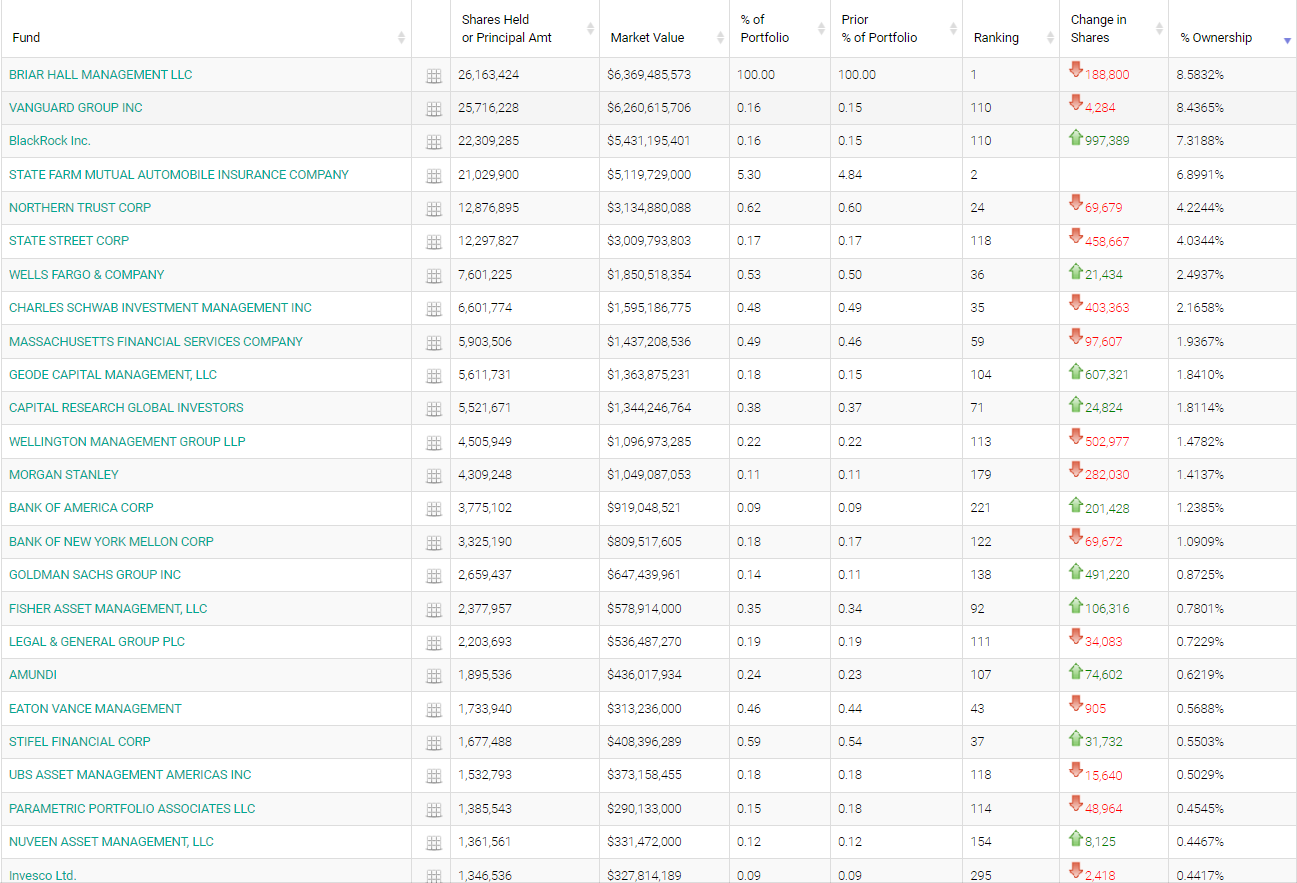The height and width of the screenshot is (883, 1297).
Task: Open table icon in STATE STREET CORP row
Action: coord(433,242)
